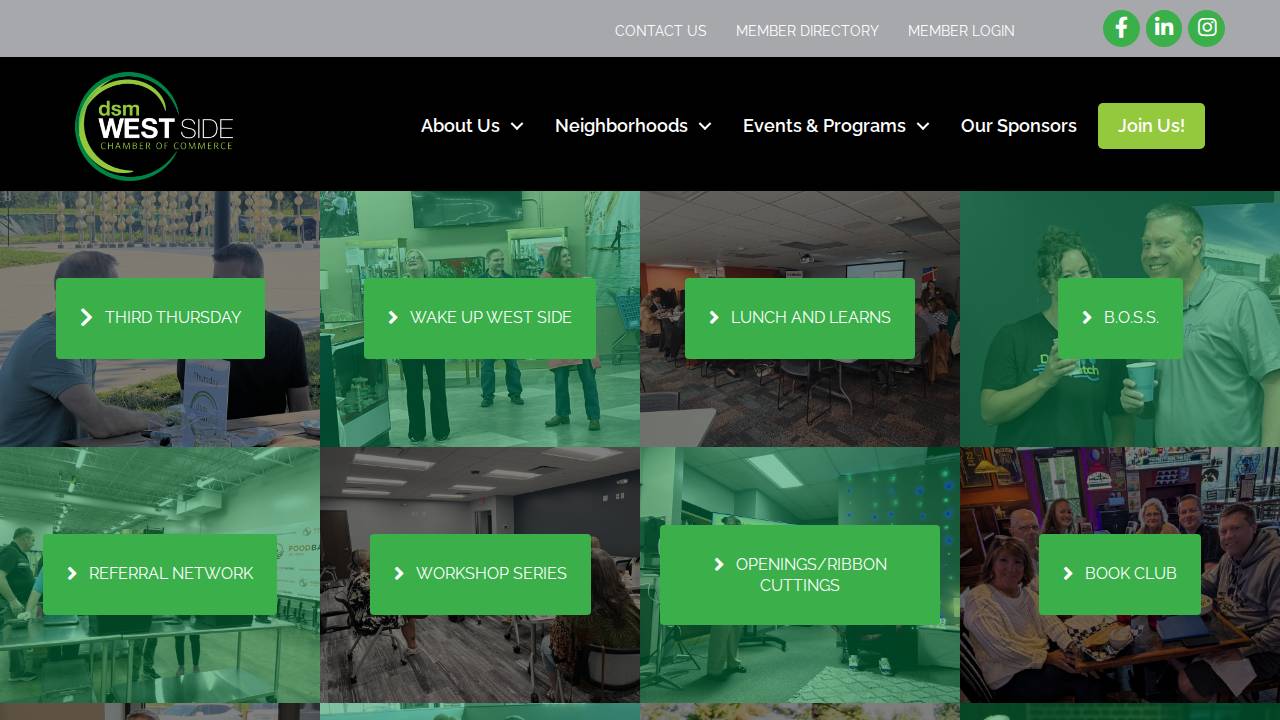Viewport: 1280px width, 720px height.
Task: Open the Instagram social icon
Action: click(x=1206, y=28)
